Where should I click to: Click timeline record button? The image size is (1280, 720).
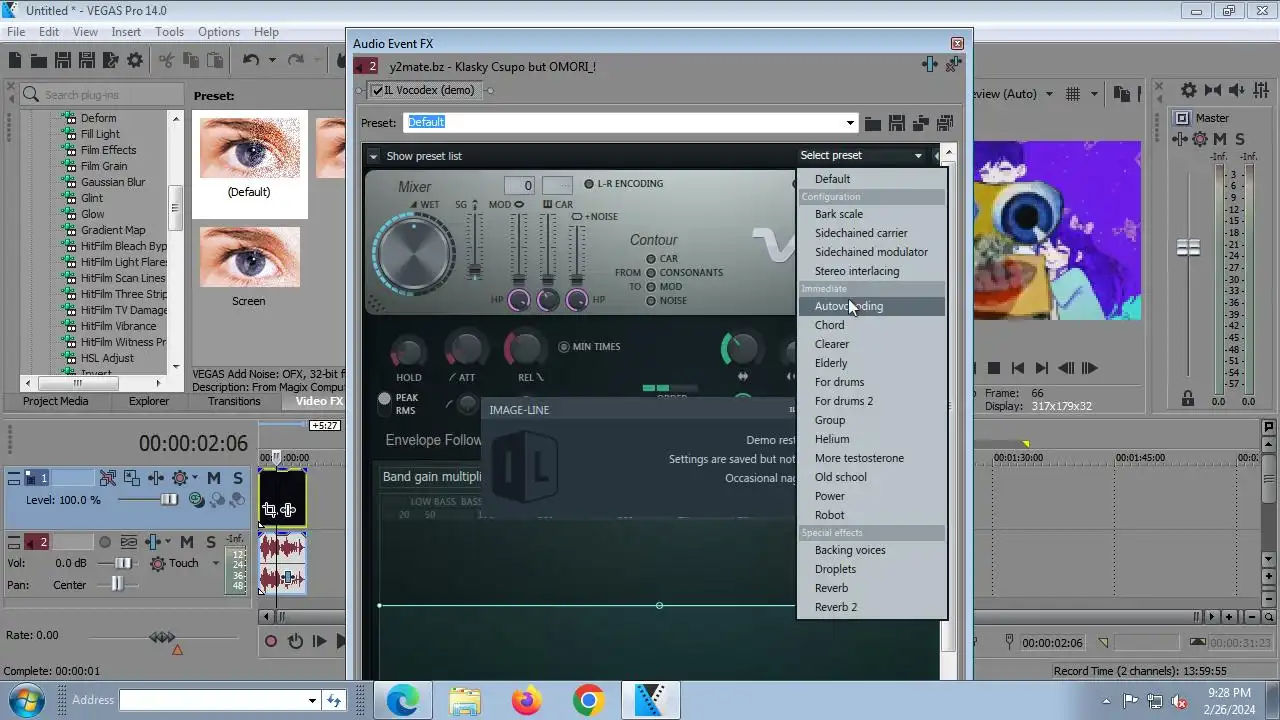tap(270, 641)
